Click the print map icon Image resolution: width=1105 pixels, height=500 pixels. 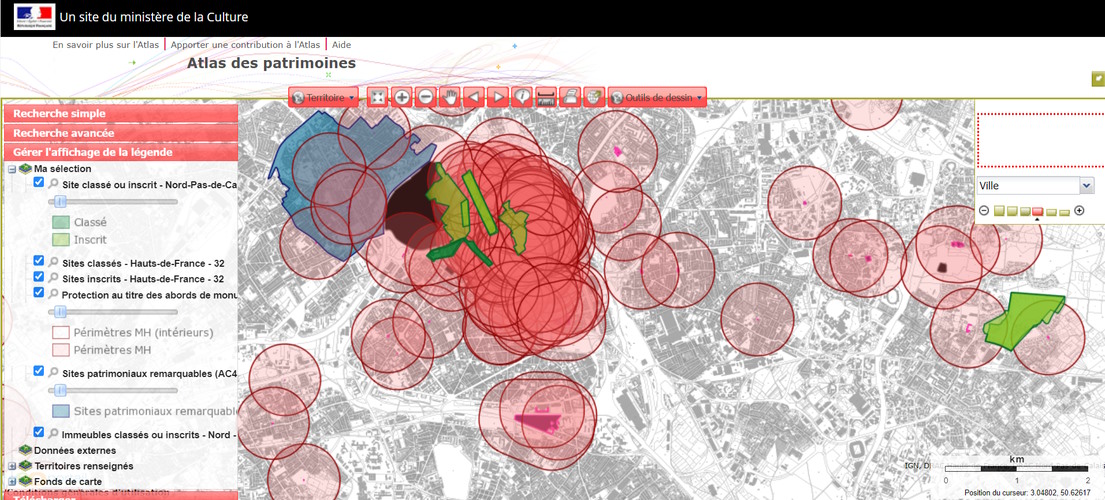(570, 97)
